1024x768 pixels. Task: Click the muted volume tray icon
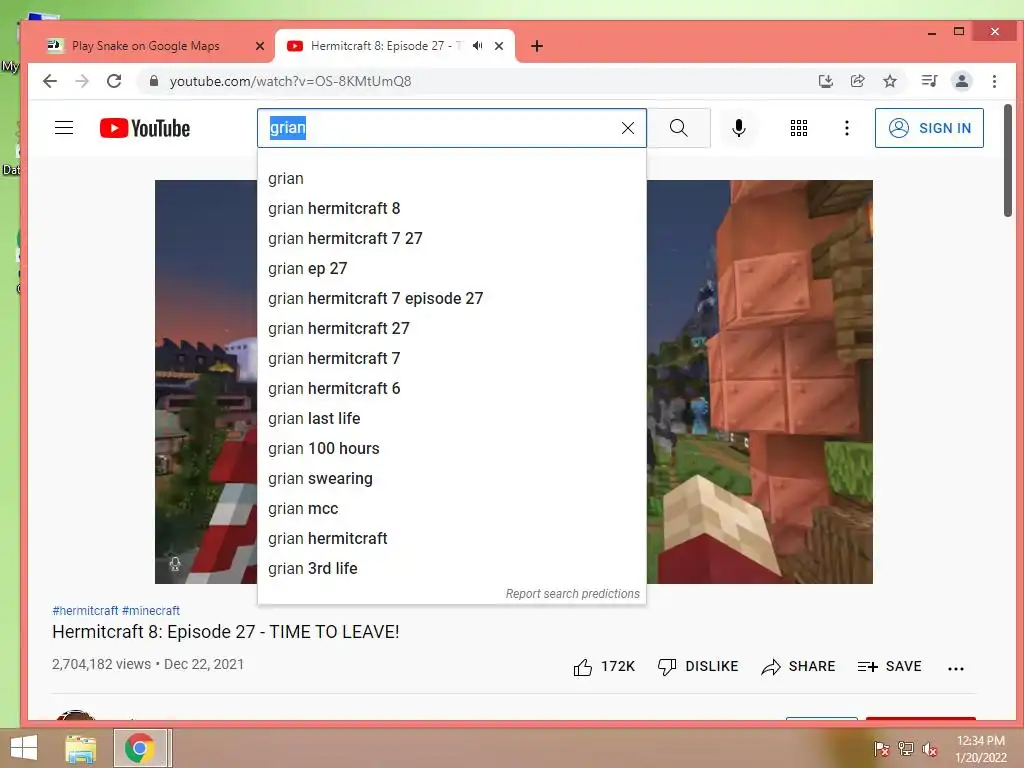click(x=930, y=748)
